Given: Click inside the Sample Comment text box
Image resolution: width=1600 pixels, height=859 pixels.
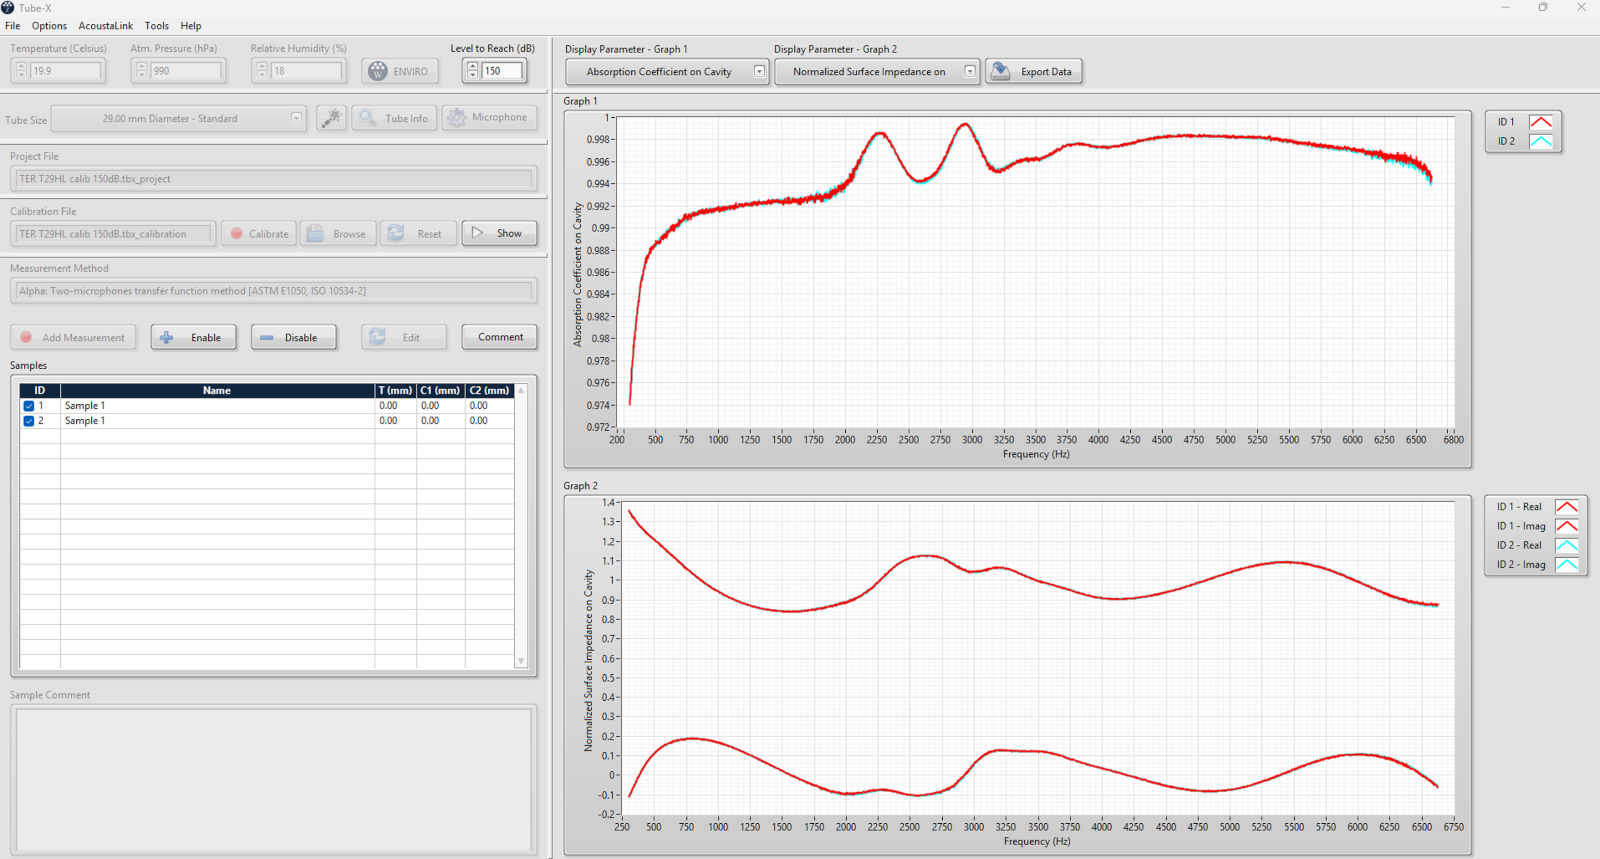Looking at the screenshot, I should pyautogui.click(x=273, y=781).
